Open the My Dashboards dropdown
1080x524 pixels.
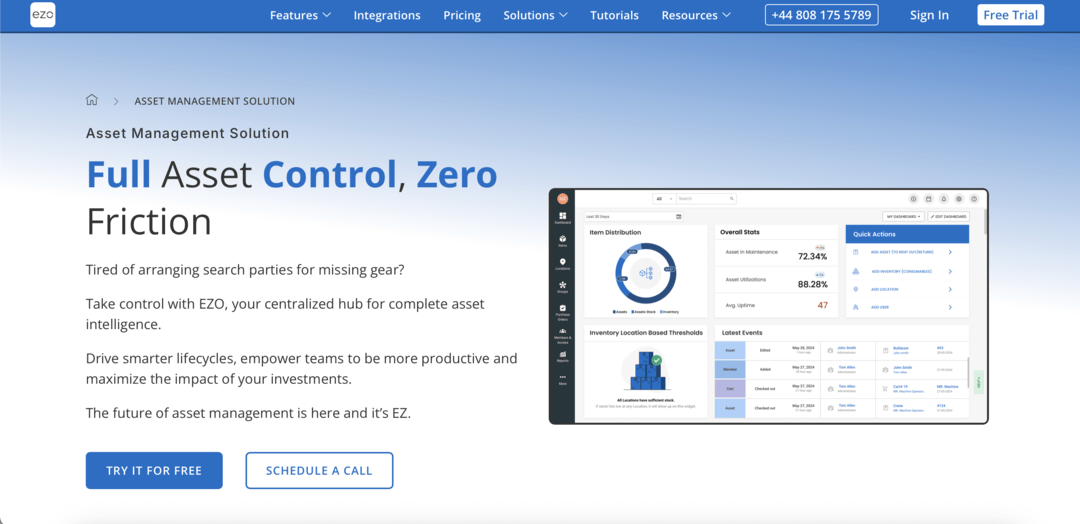[x=903, y=216]
